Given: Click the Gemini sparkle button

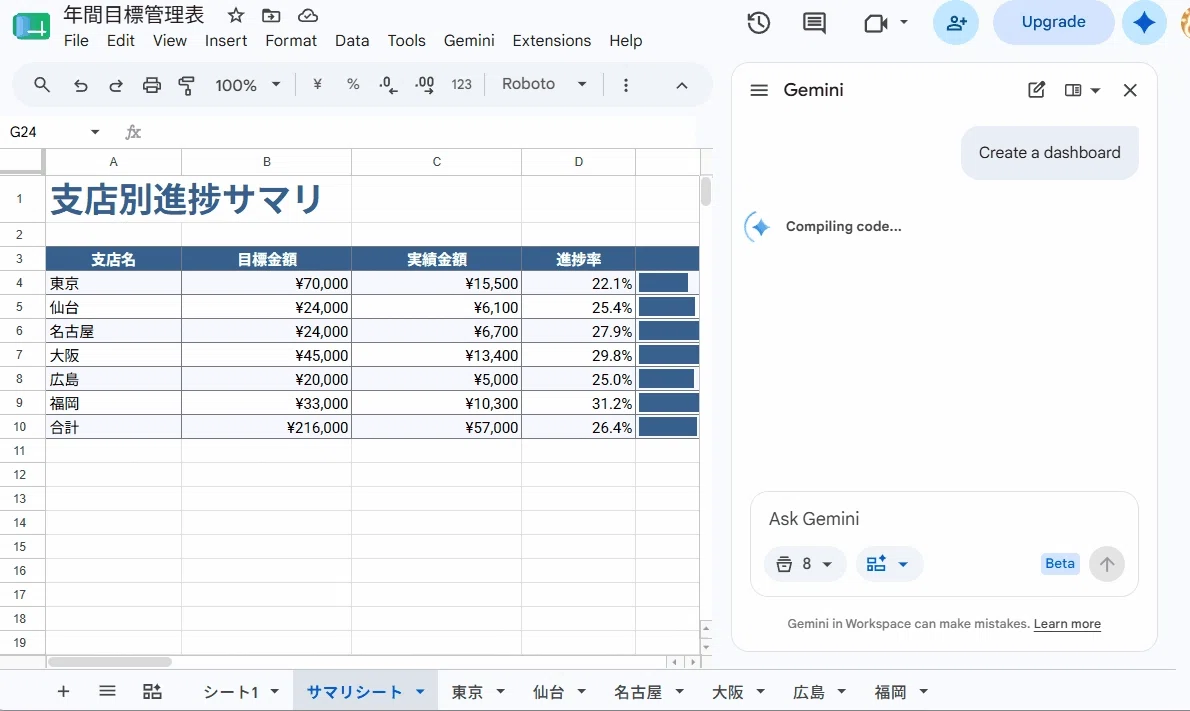Looking at the screenshot, I should (x=1144, y=22).
